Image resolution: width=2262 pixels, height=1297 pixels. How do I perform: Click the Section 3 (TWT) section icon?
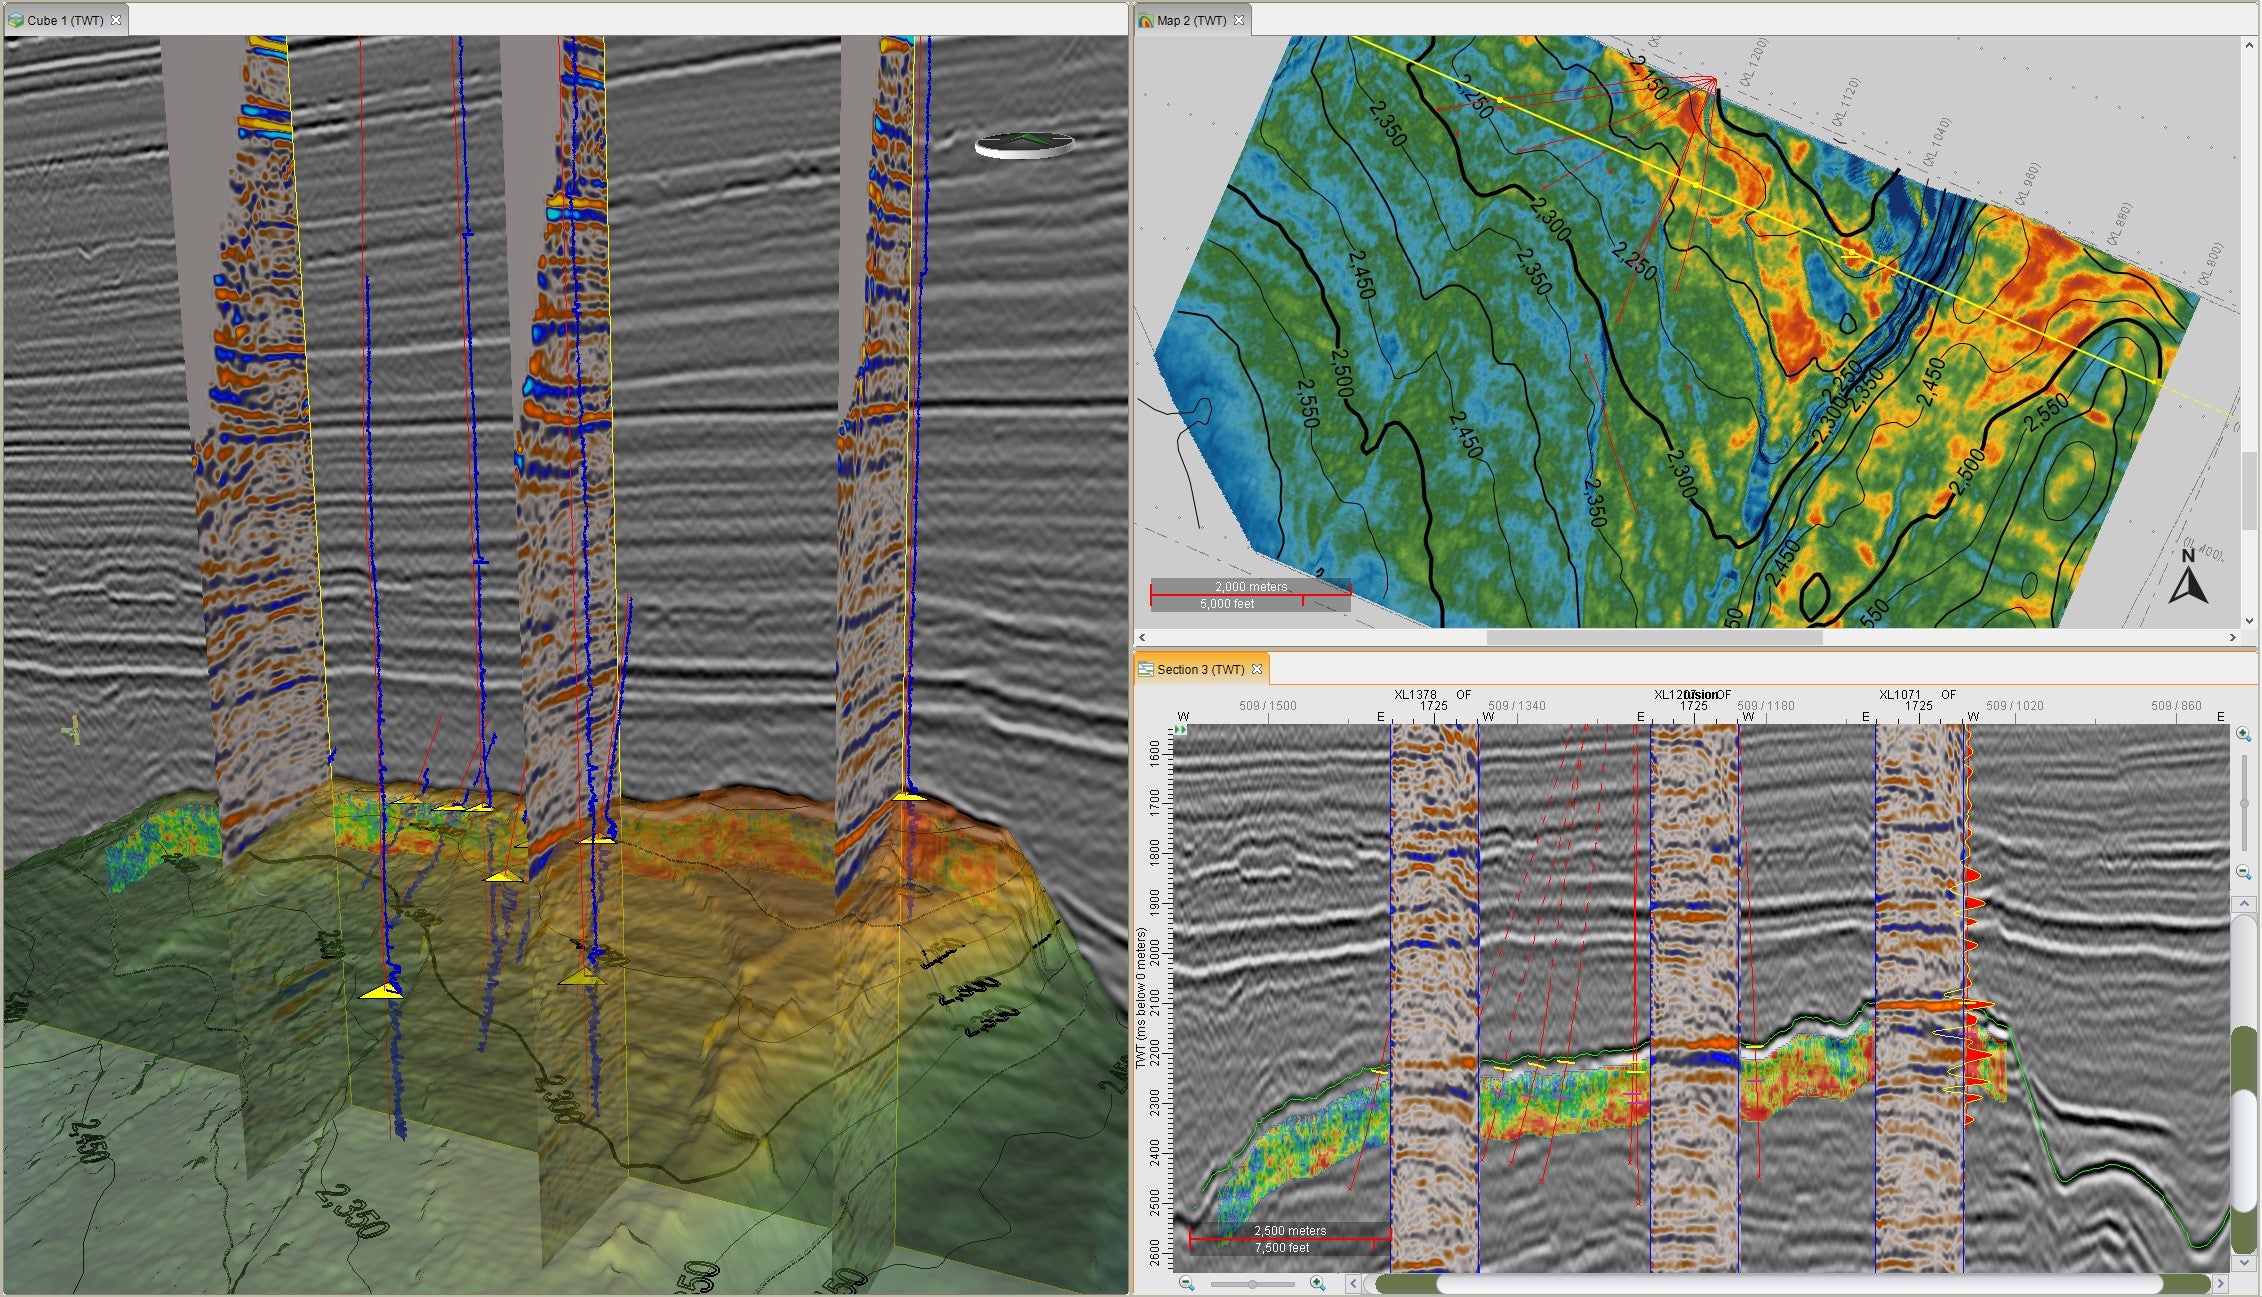coord(1147,670)
